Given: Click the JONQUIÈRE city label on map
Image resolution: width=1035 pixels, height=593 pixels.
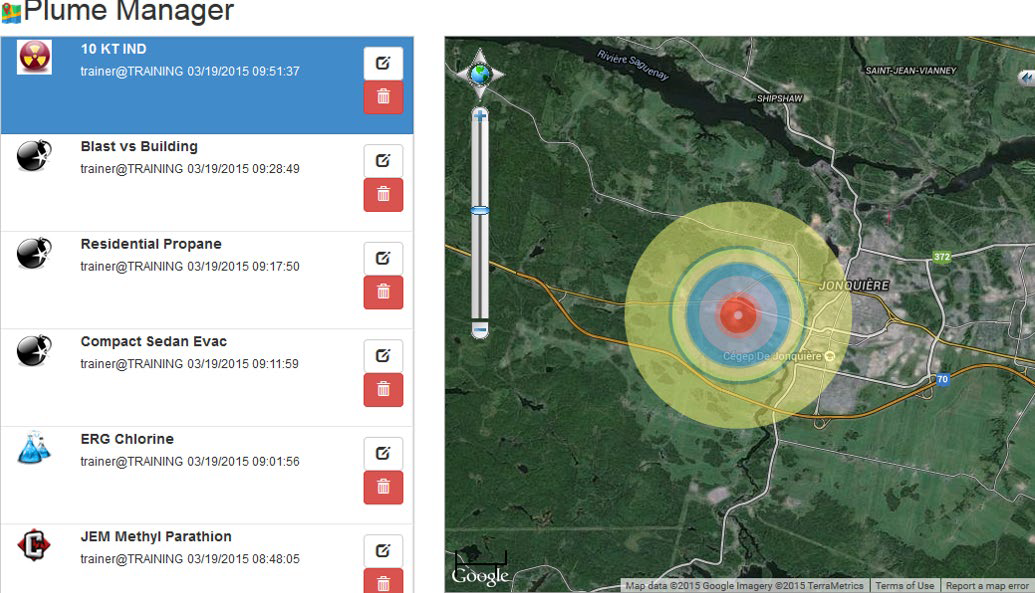Looking at the screenshot, I should [854, 285].
